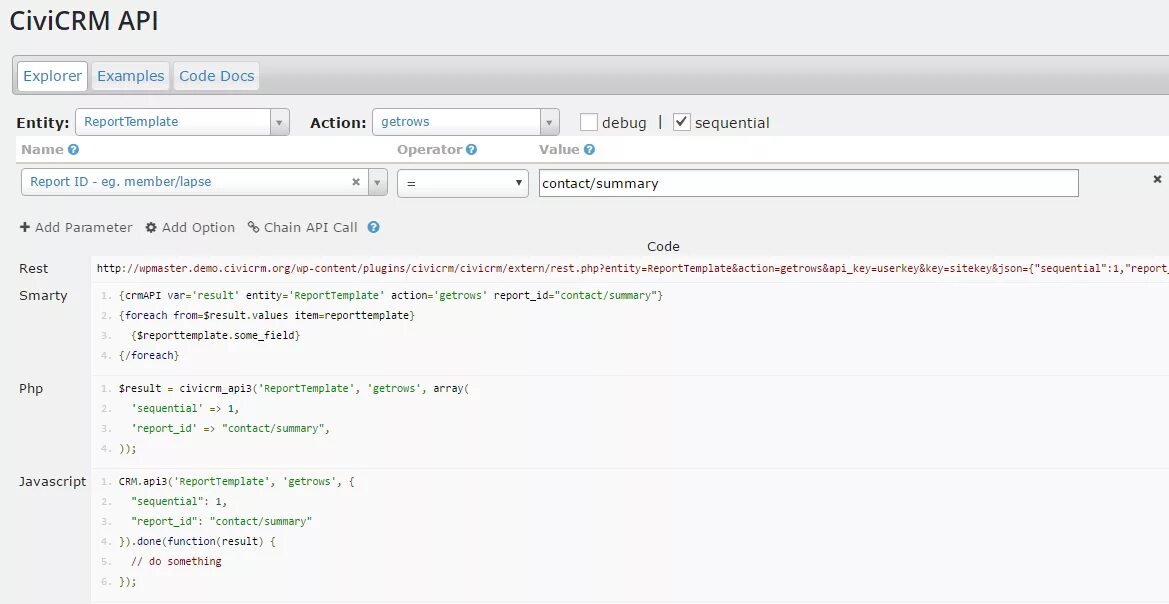The width and height of the screenshot is (1169, 604).
Task: Click the gear icon of Add Option
Action: click(x=151, y=227)
